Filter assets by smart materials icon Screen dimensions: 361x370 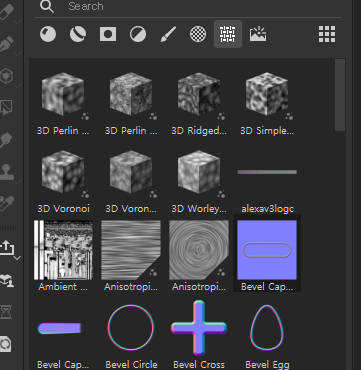pos(78,34)
